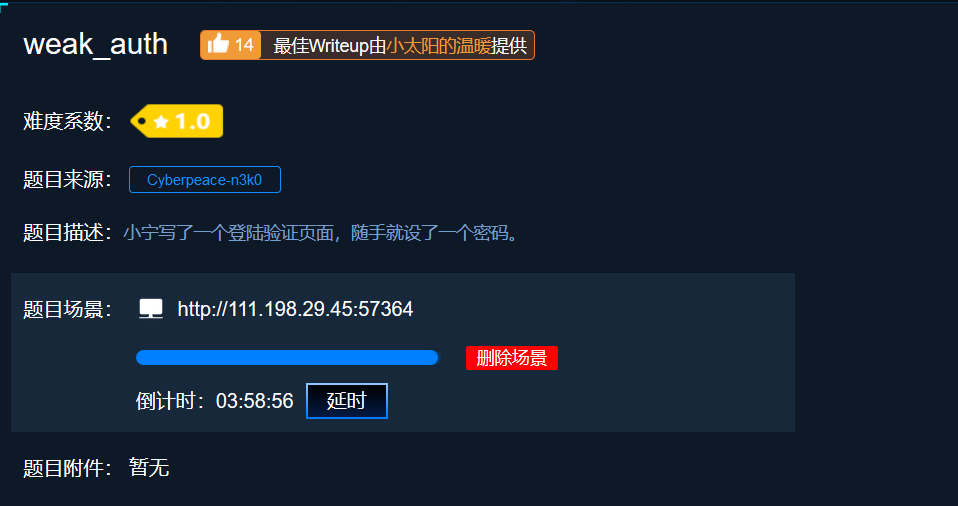Click the weak_auth challenge title
Screen dimensions: 958x506
[x=95, y=45]
